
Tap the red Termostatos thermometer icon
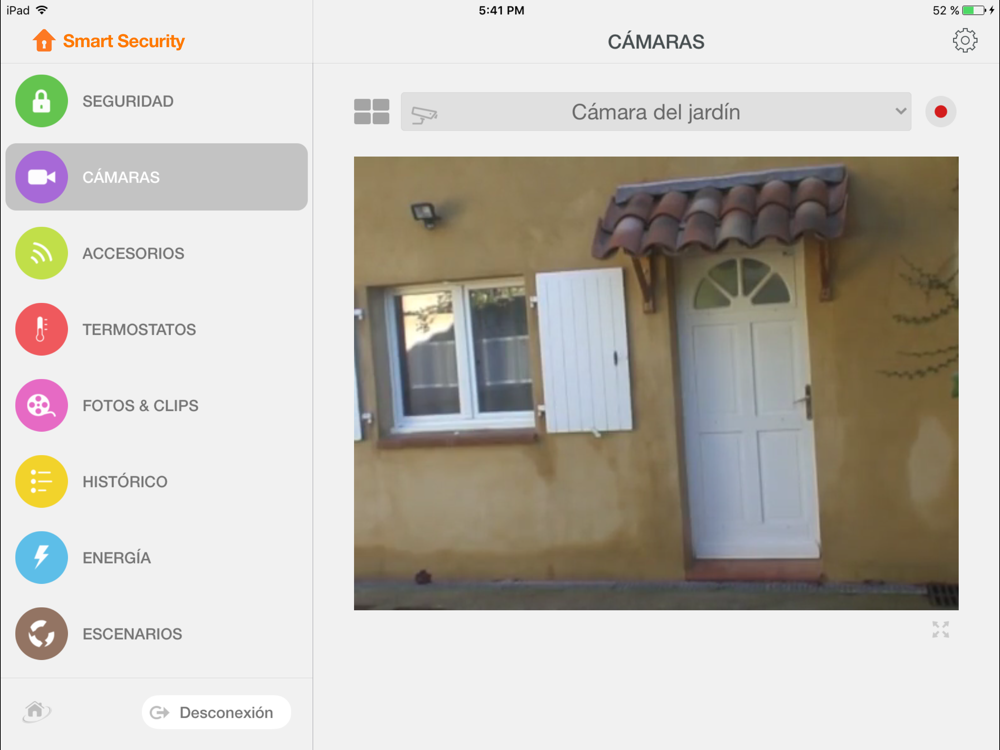point(41,329)
